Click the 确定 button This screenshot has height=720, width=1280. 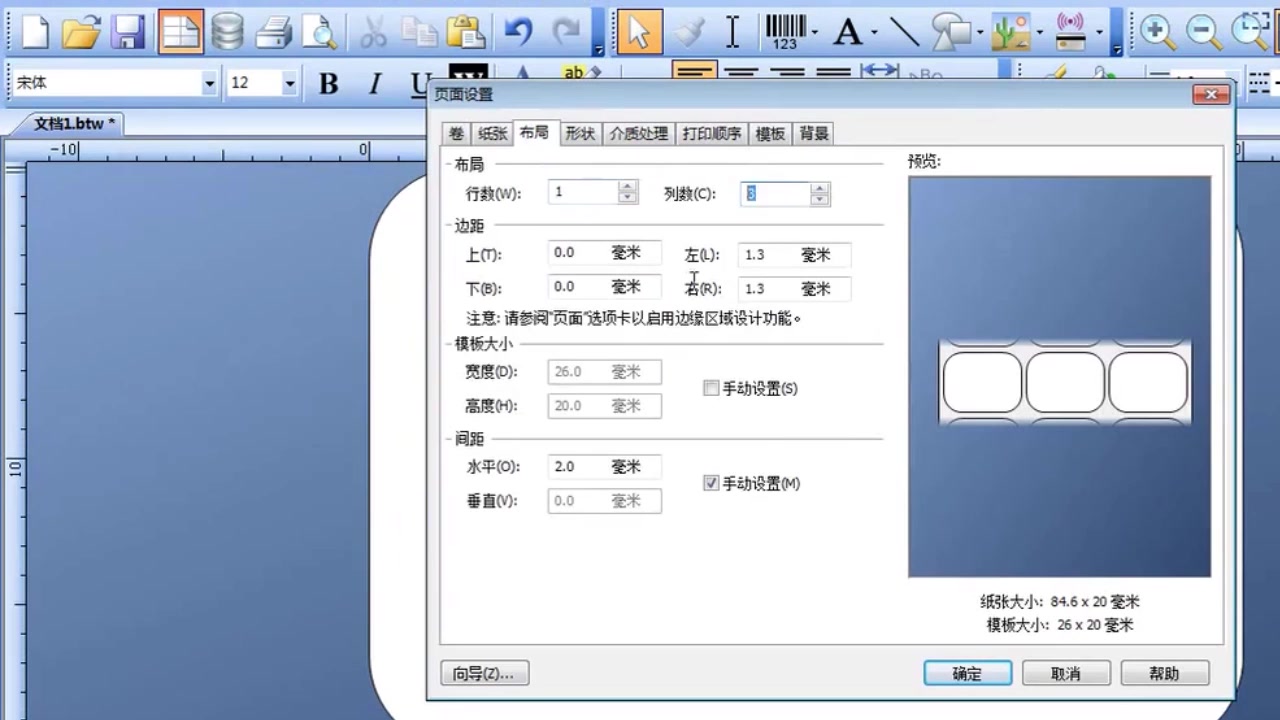coord(967,673)
